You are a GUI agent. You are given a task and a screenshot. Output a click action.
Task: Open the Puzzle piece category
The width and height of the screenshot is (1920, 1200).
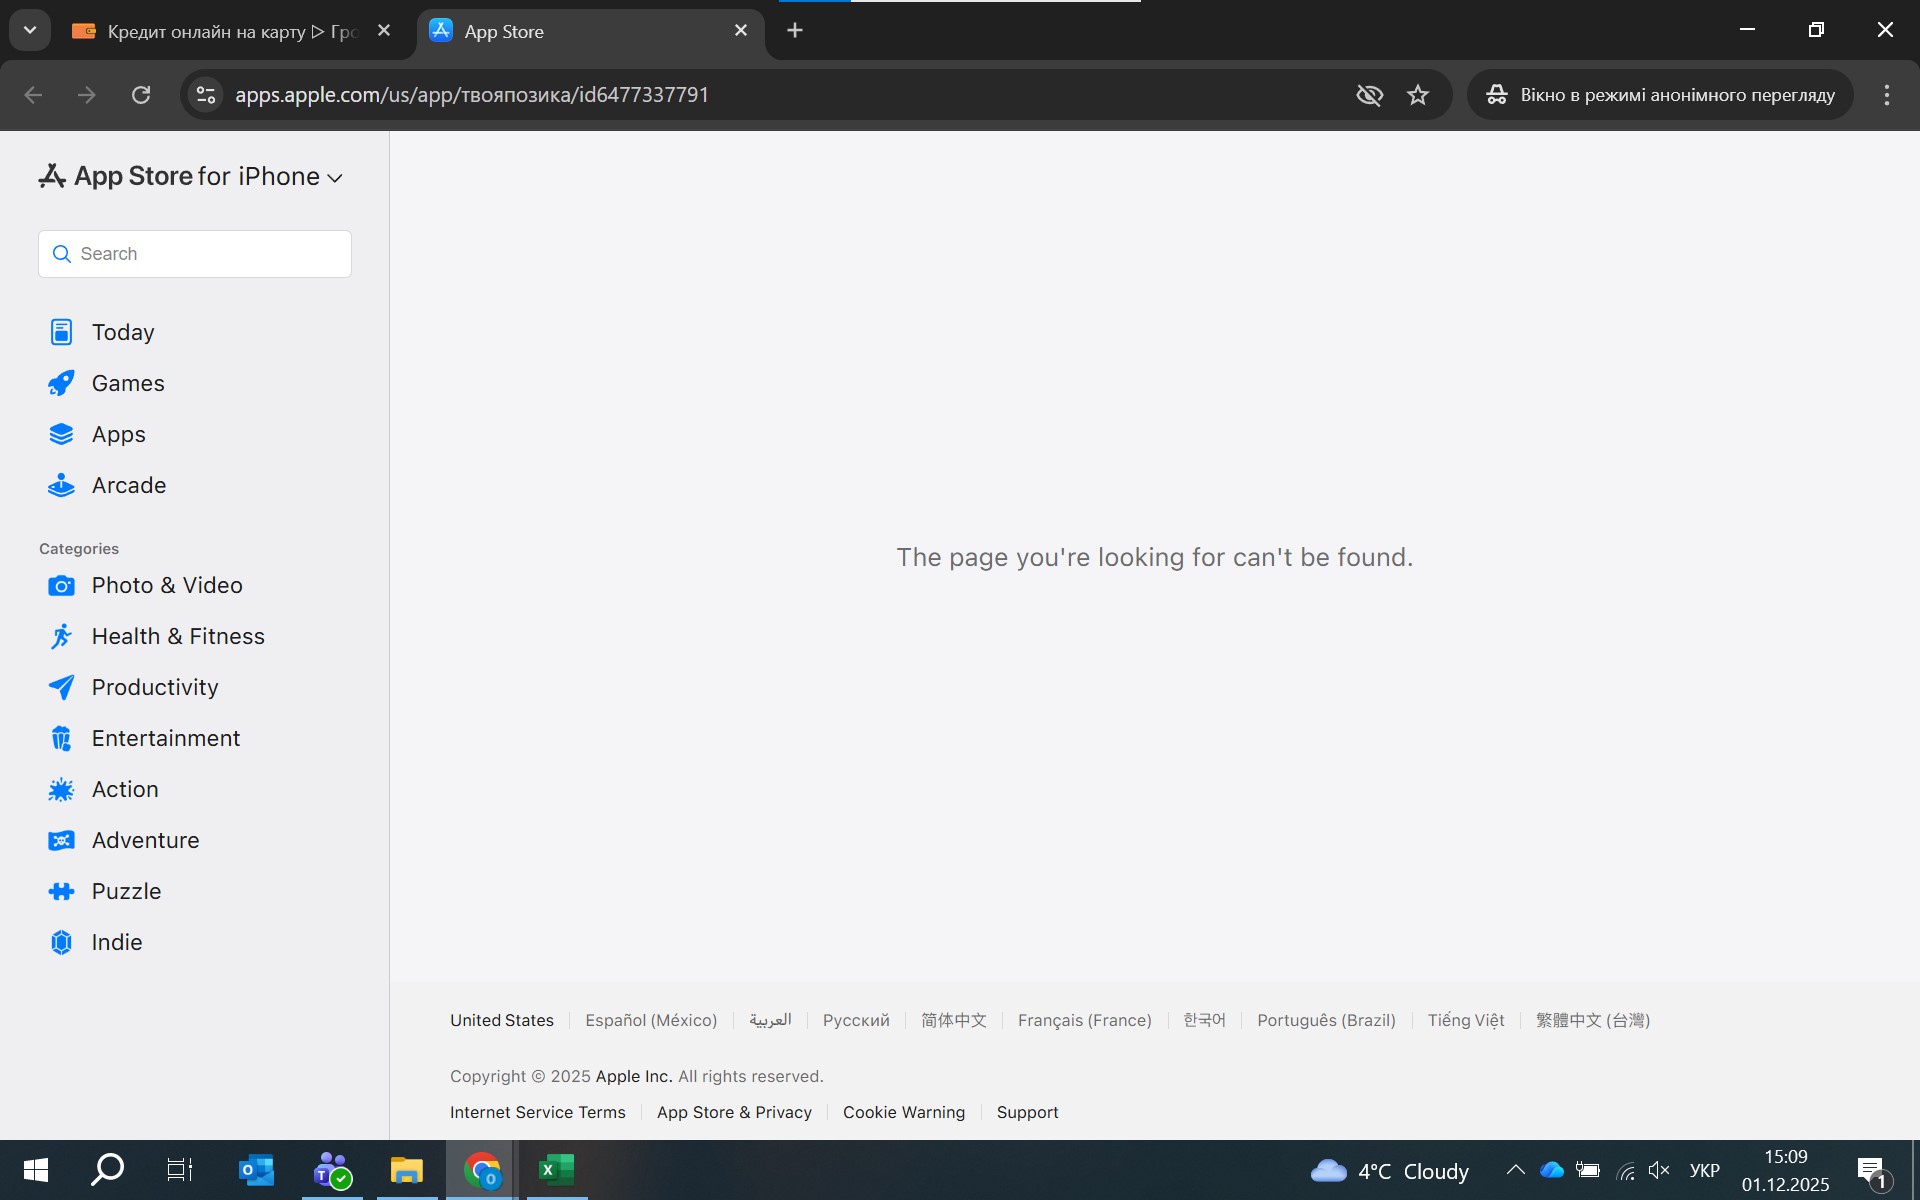pyautogui.click(x=61, y=891)
